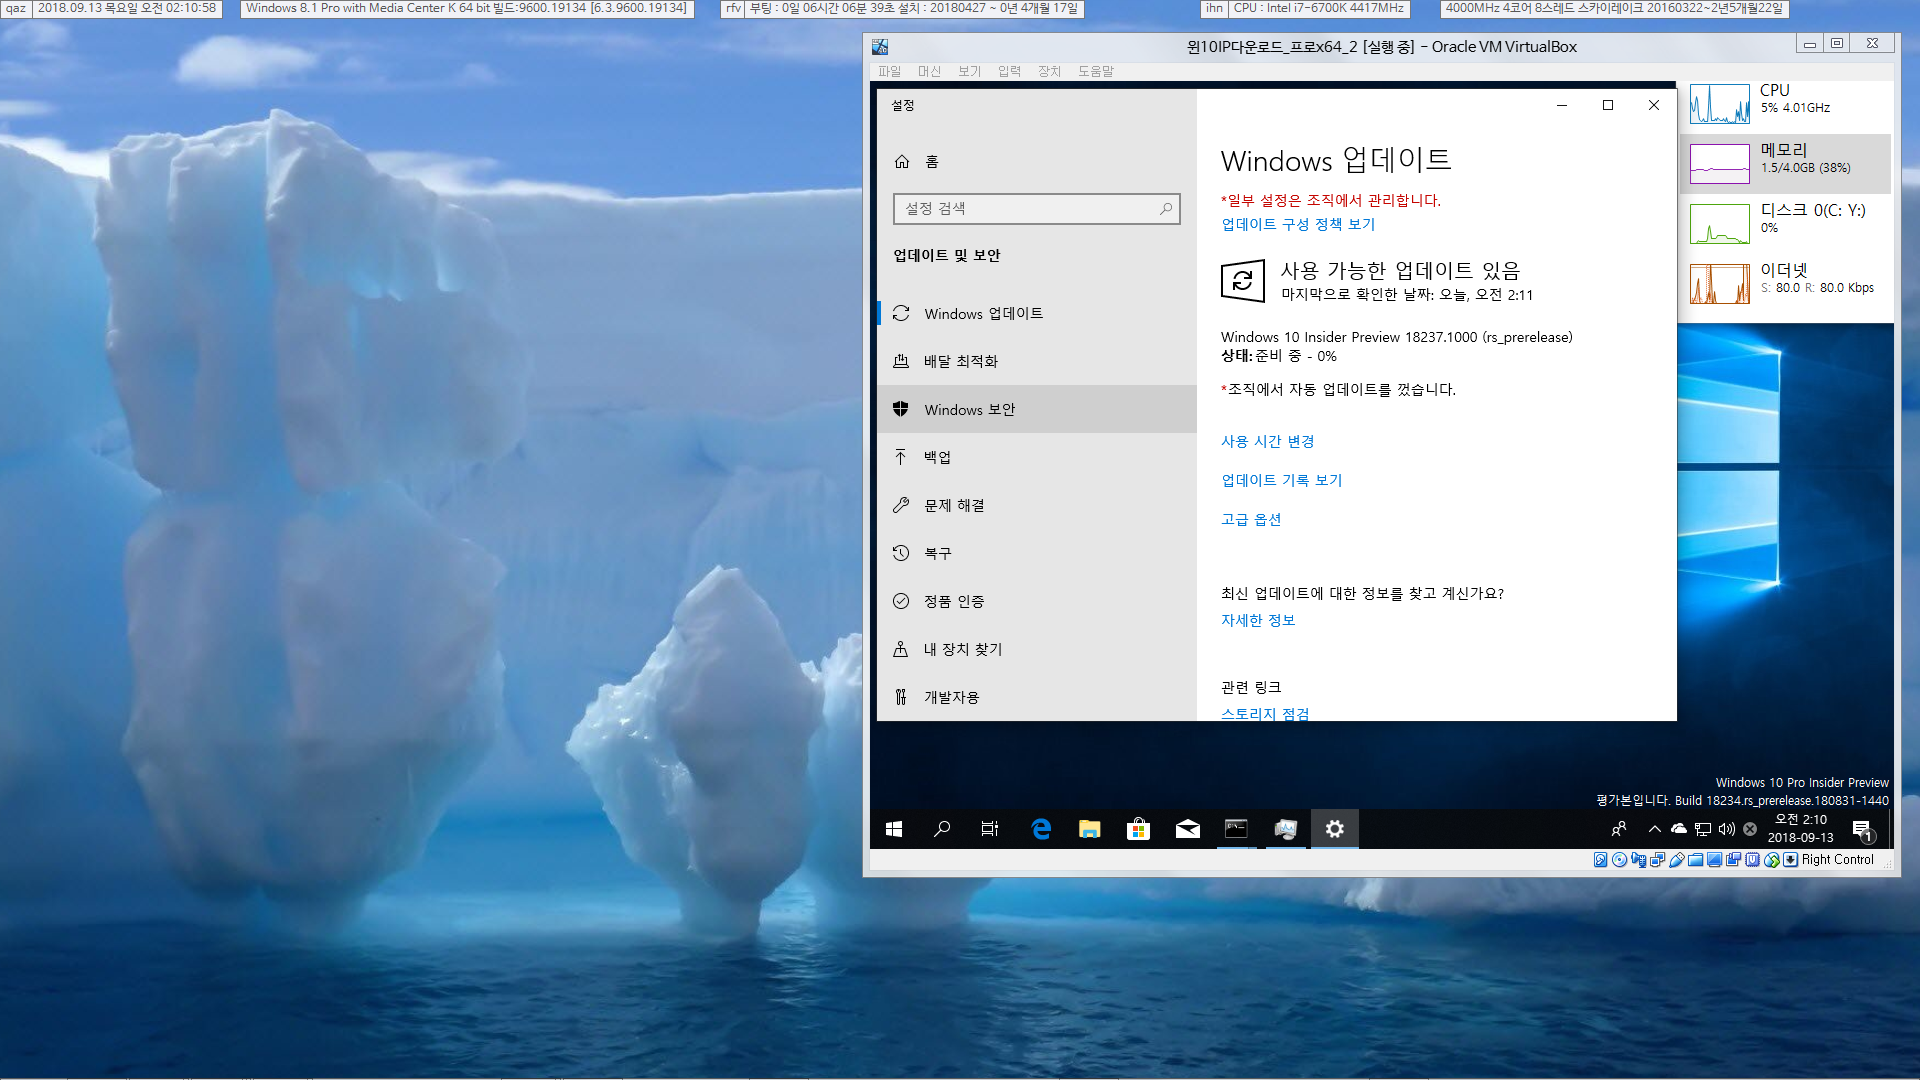1920x1080 pixels.
Task: Click VirtualBox hard disk status icon
Action: click(1600, 860)
